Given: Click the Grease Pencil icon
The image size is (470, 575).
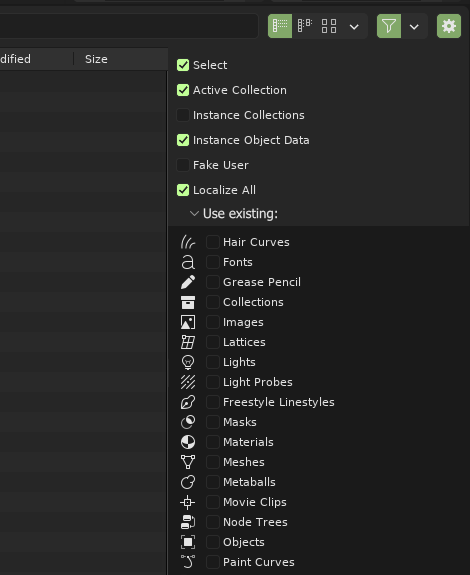Looking at the screenshot, I should (x=188, y=282).
